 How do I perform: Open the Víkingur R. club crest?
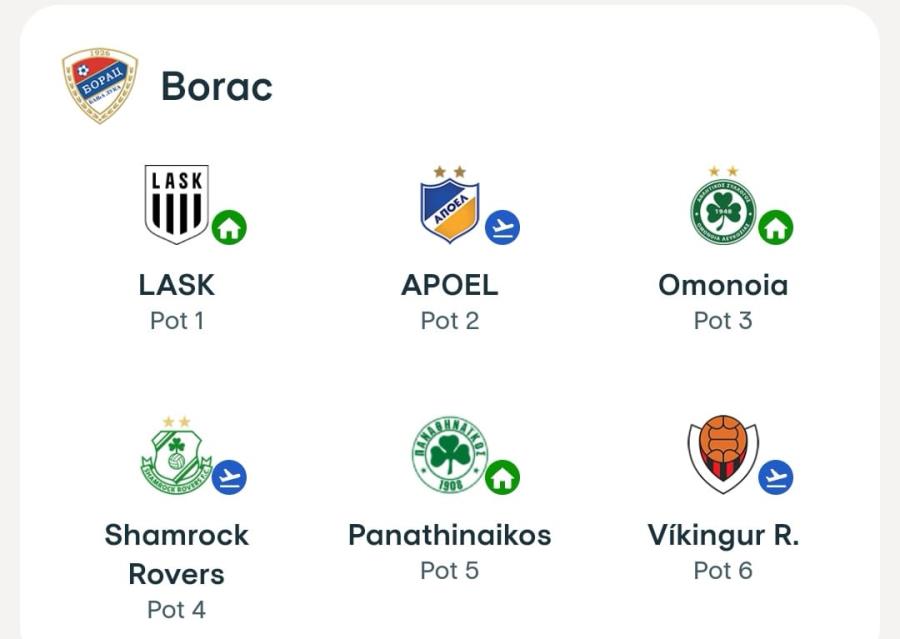point(723,454)
